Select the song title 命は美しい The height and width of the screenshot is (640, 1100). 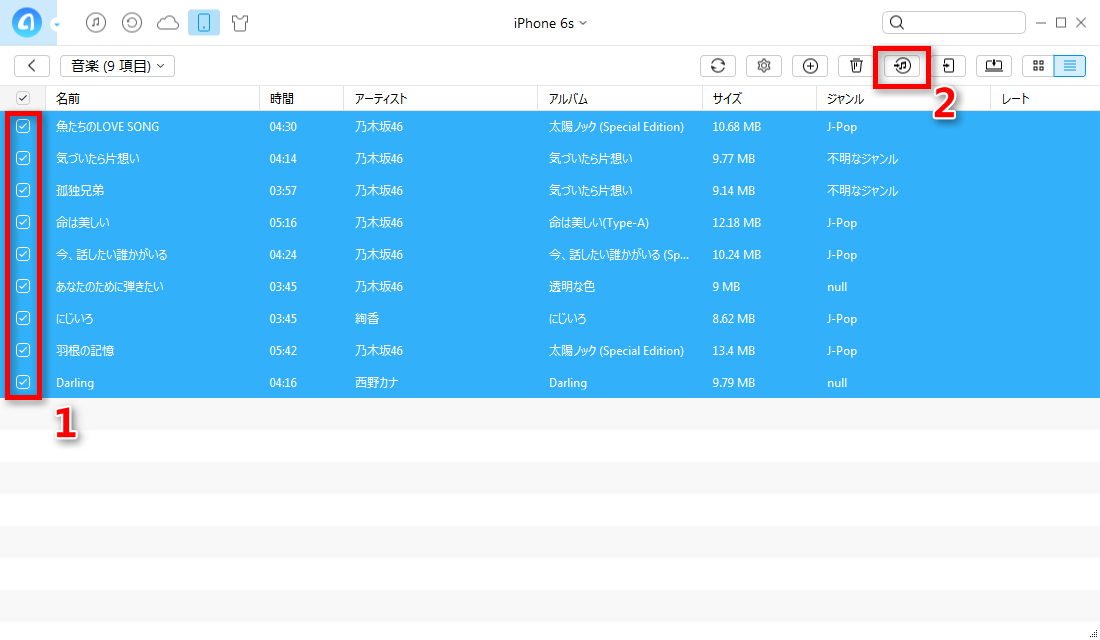coord(83,222)
